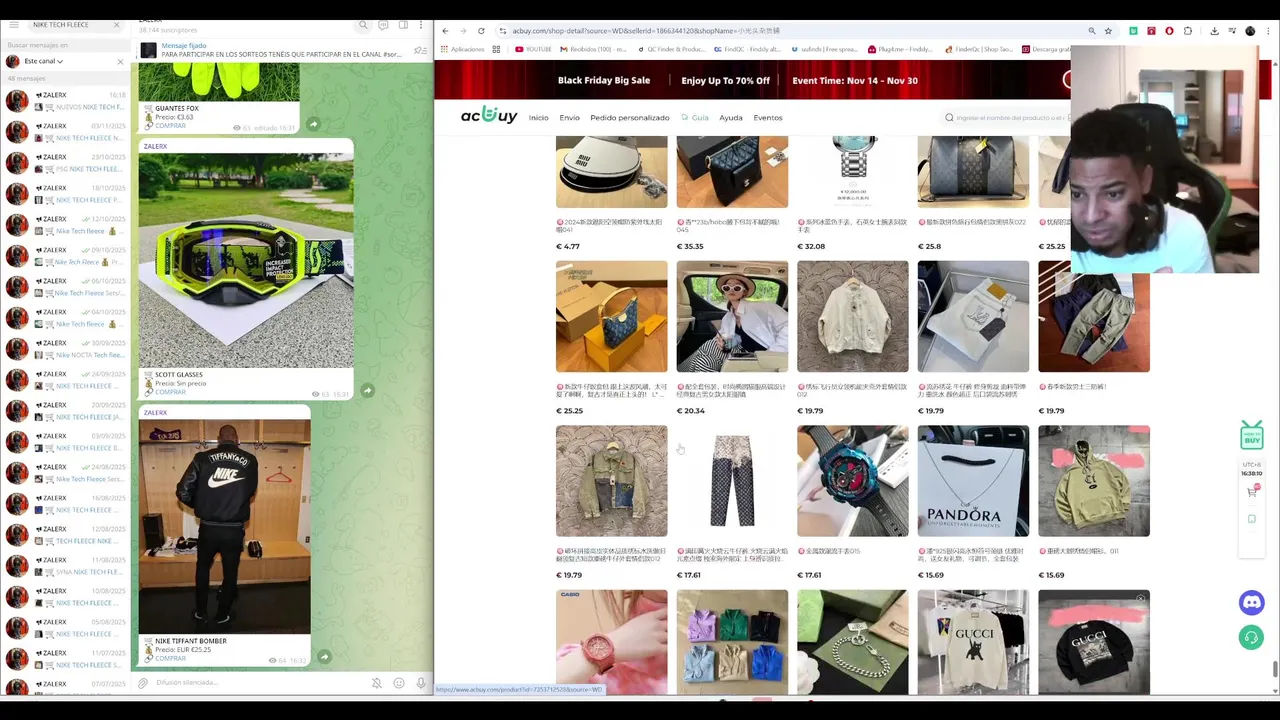This screenshot has width=1280, height=720.
Task: Focus the acbuy product search field
Action: click(1005, 118)
